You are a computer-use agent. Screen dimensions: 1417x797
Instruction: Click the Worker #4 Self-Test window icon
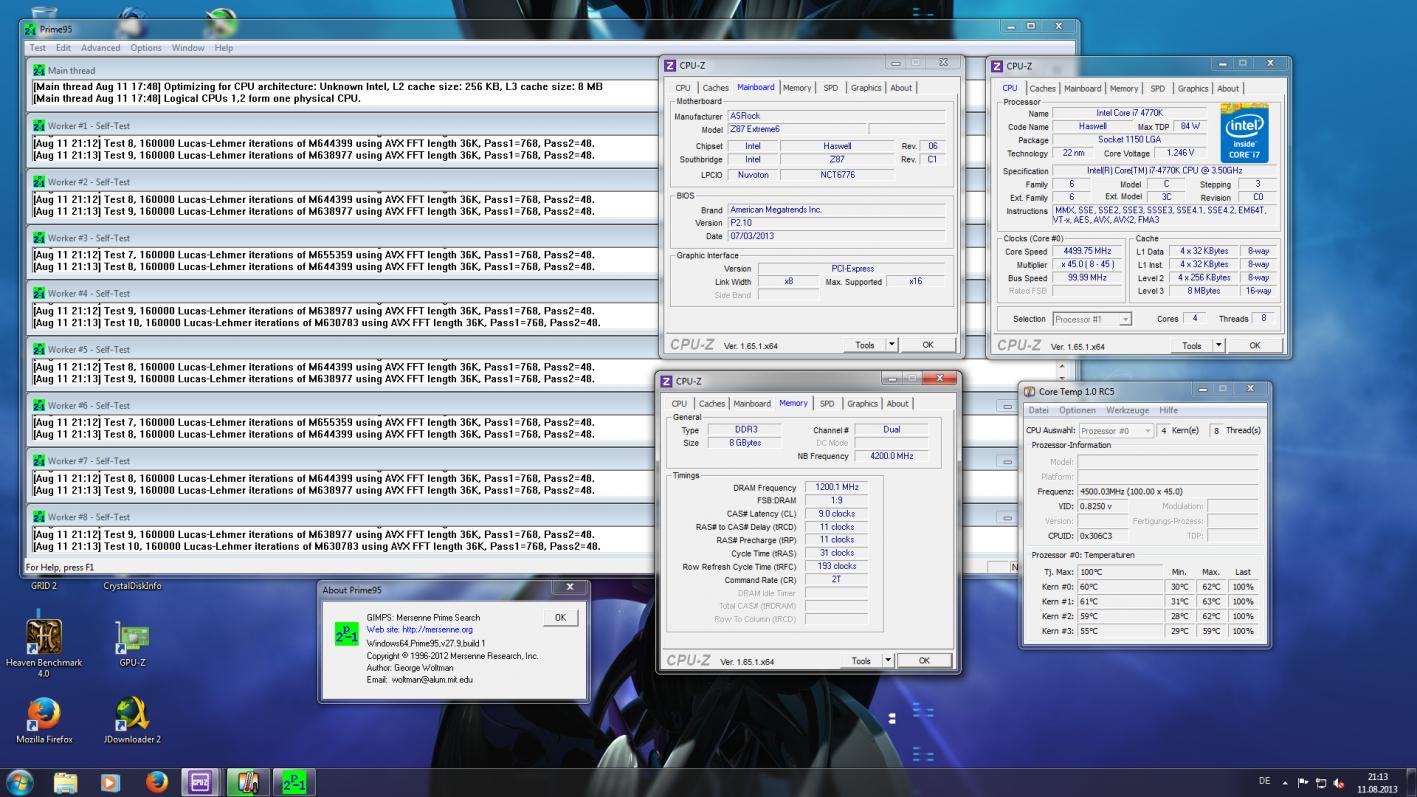coord(39,294)
